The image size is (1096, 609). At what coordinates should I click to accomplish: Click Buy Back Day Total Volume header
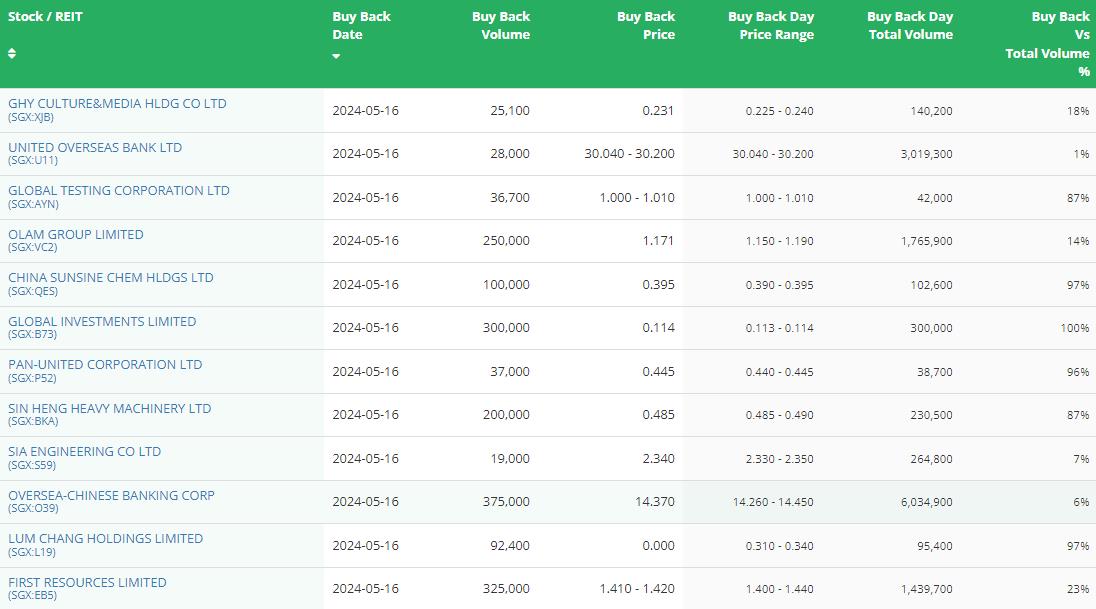(x=910, y=25)
